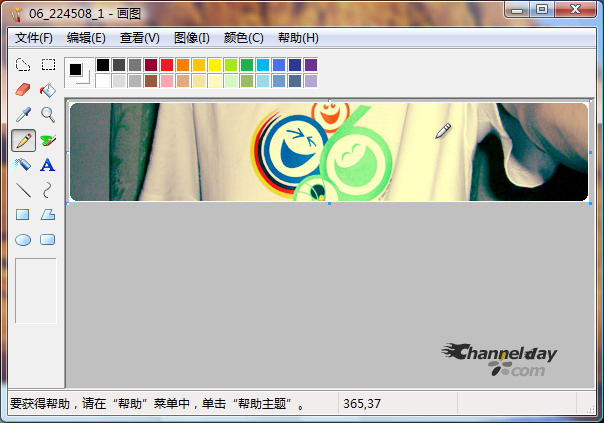Choose the Eraser tool
604x423 pixels.
click(x=23, y=90)
